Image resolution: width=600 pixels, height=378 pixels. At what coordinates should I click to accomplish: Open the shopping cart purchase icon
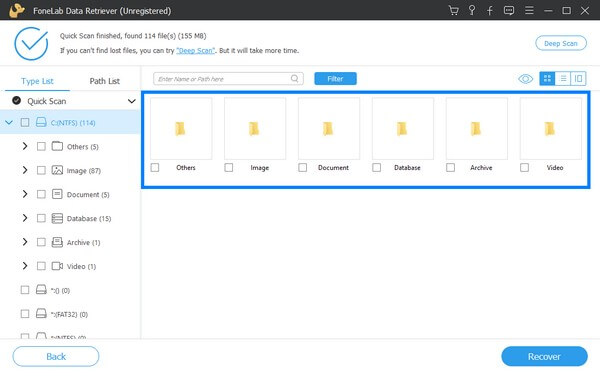(453, 10)
